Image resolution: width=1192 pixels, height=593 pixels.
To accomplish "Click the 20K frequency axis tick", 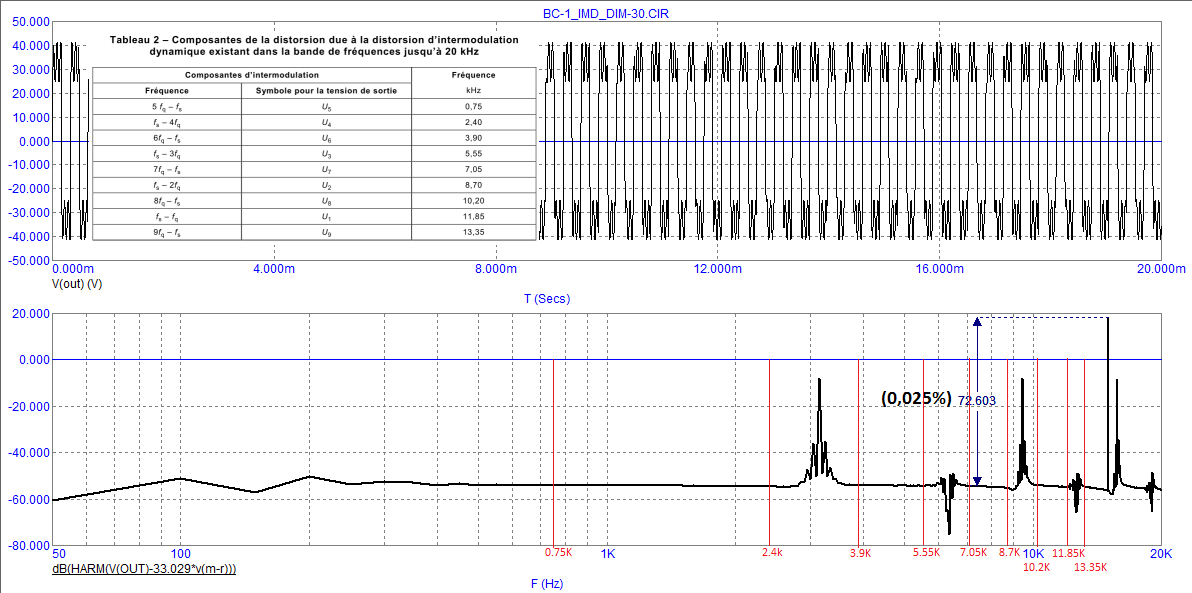I will pyautogui.click(x=1160, y=554).
